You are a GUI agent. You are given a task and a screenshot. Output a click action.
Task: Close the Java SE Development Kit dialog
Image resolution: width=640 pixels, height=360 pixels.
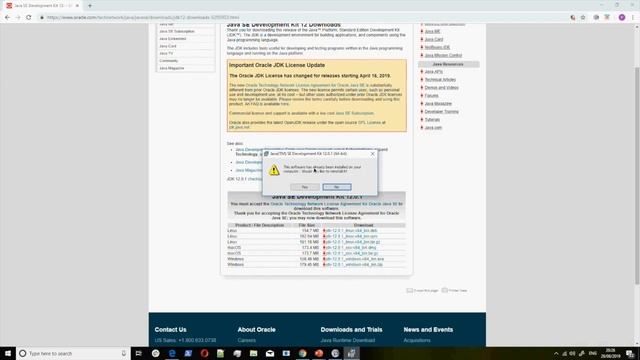click(372, 154)
